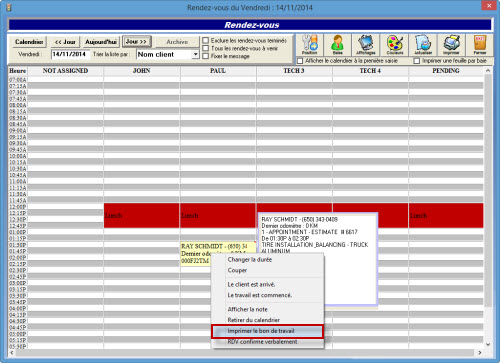This screenshot has height=363, width=500.
Task: Check Afficher le calendrier à la première saisie
Action: click(x=300, y=61)
